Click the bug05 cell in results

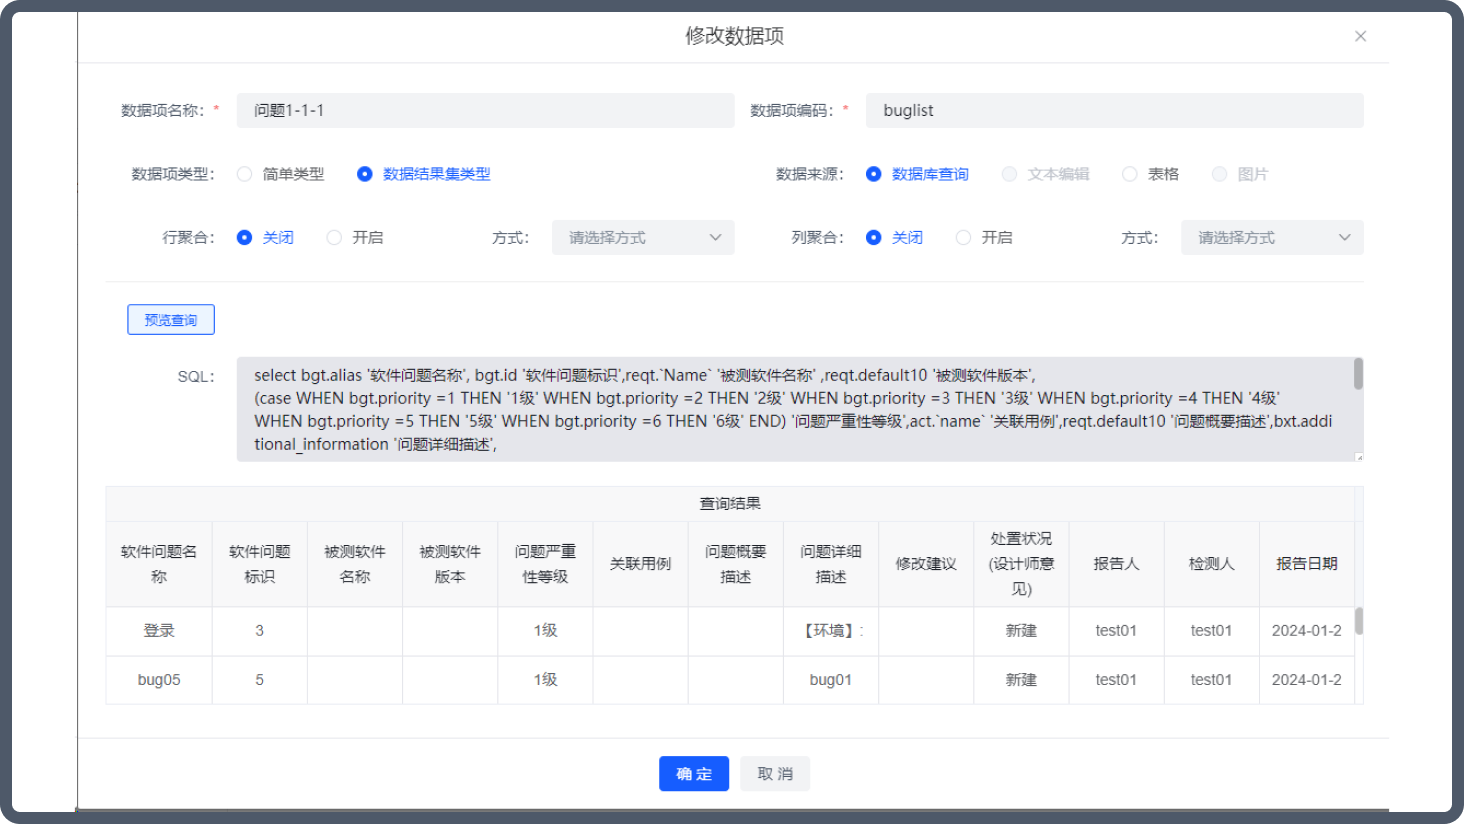coord(159,680)
